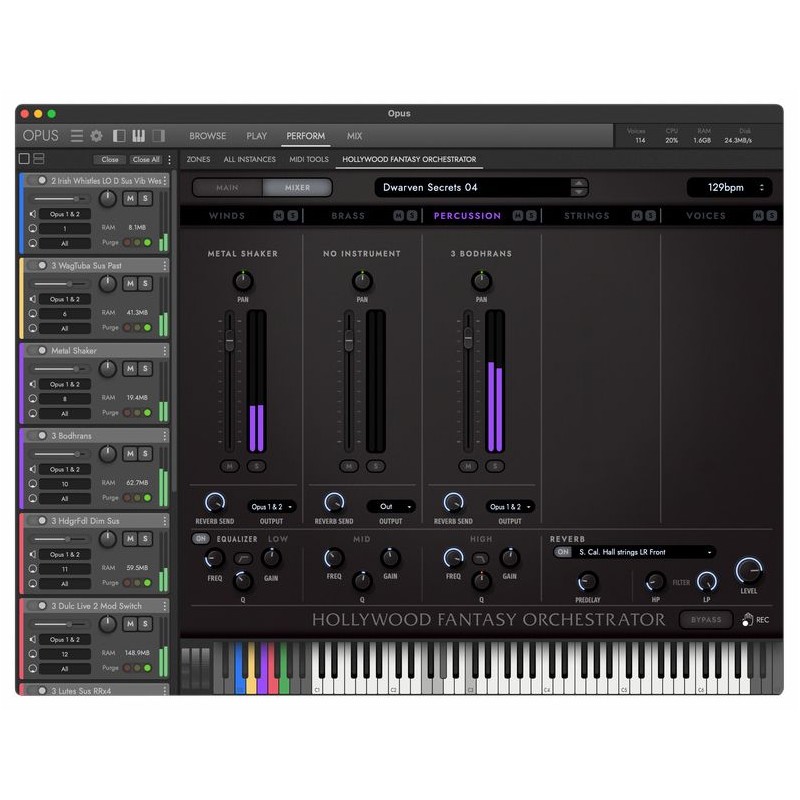Open the Opus hamburger menu
Screen dimensions: 800x800
pyautogui.click(x=77, y=136)
